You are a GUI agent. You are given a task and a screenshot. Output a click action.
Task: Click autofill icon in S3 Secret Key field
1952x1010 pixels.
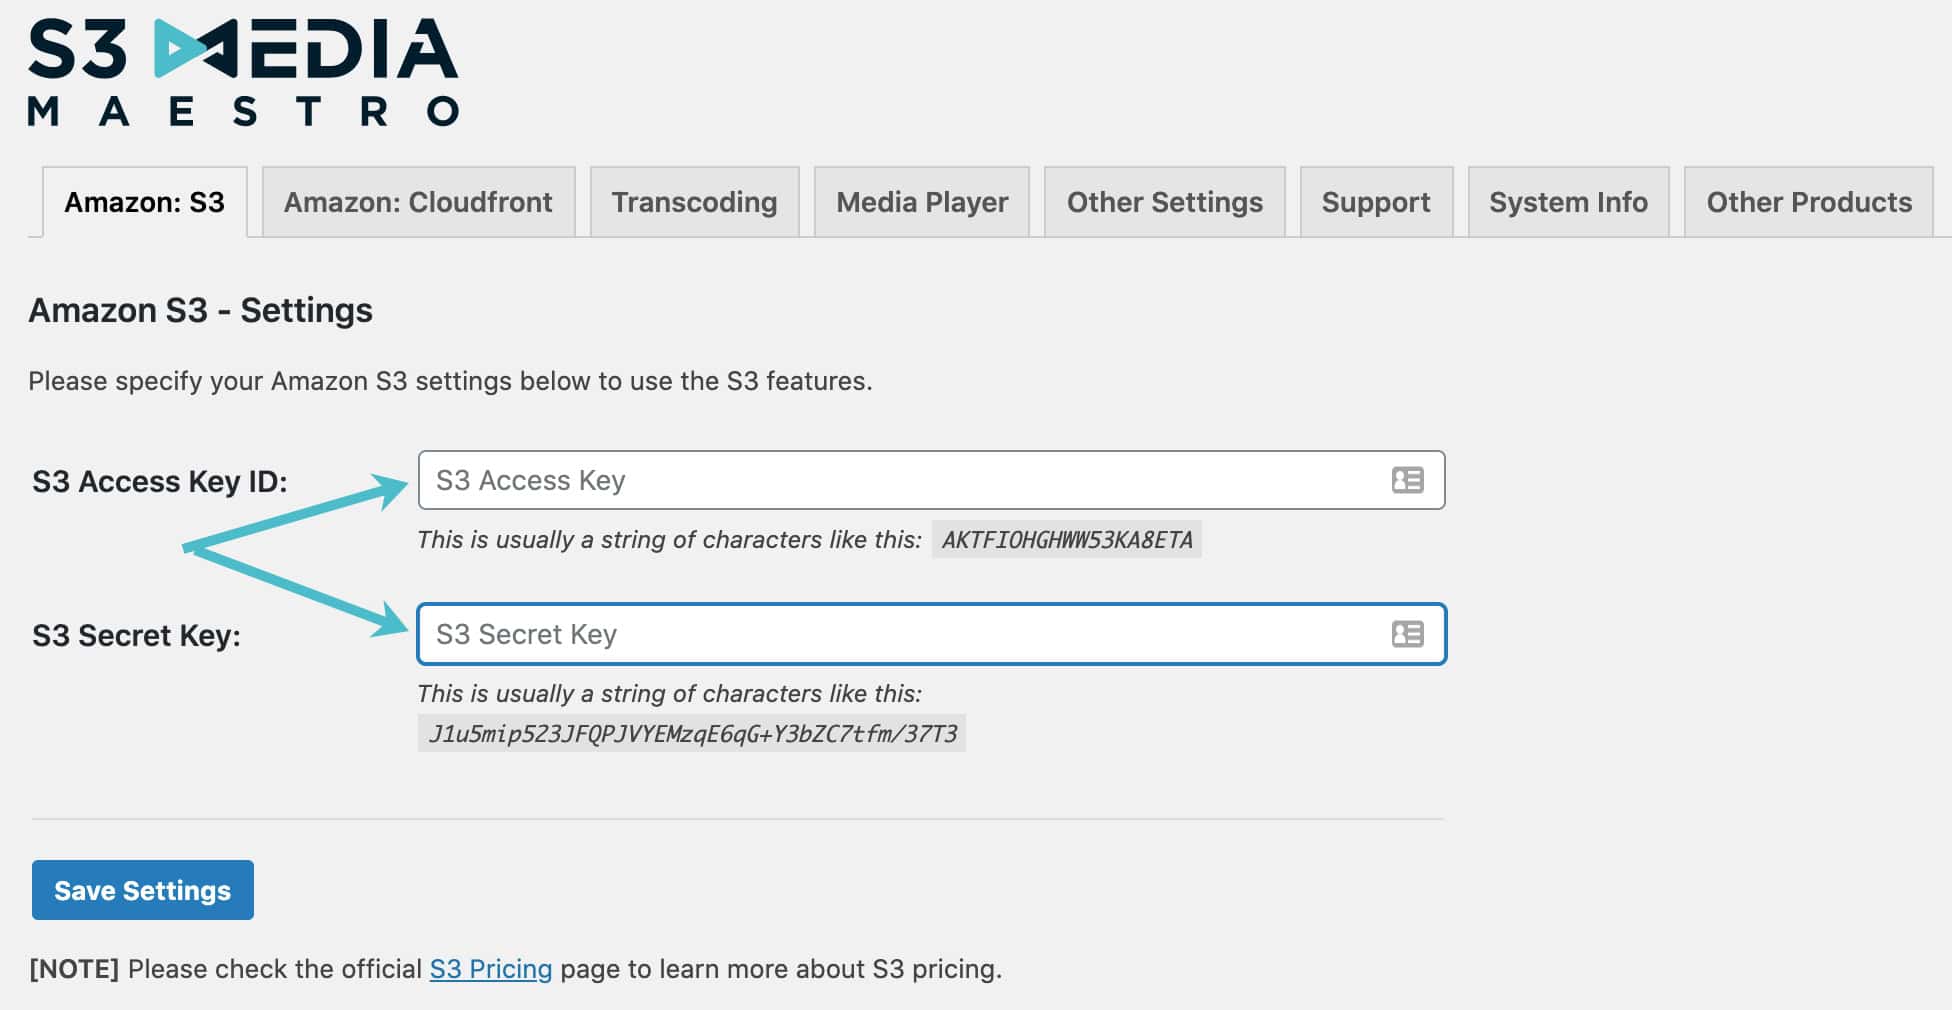tap(1407, 634)
